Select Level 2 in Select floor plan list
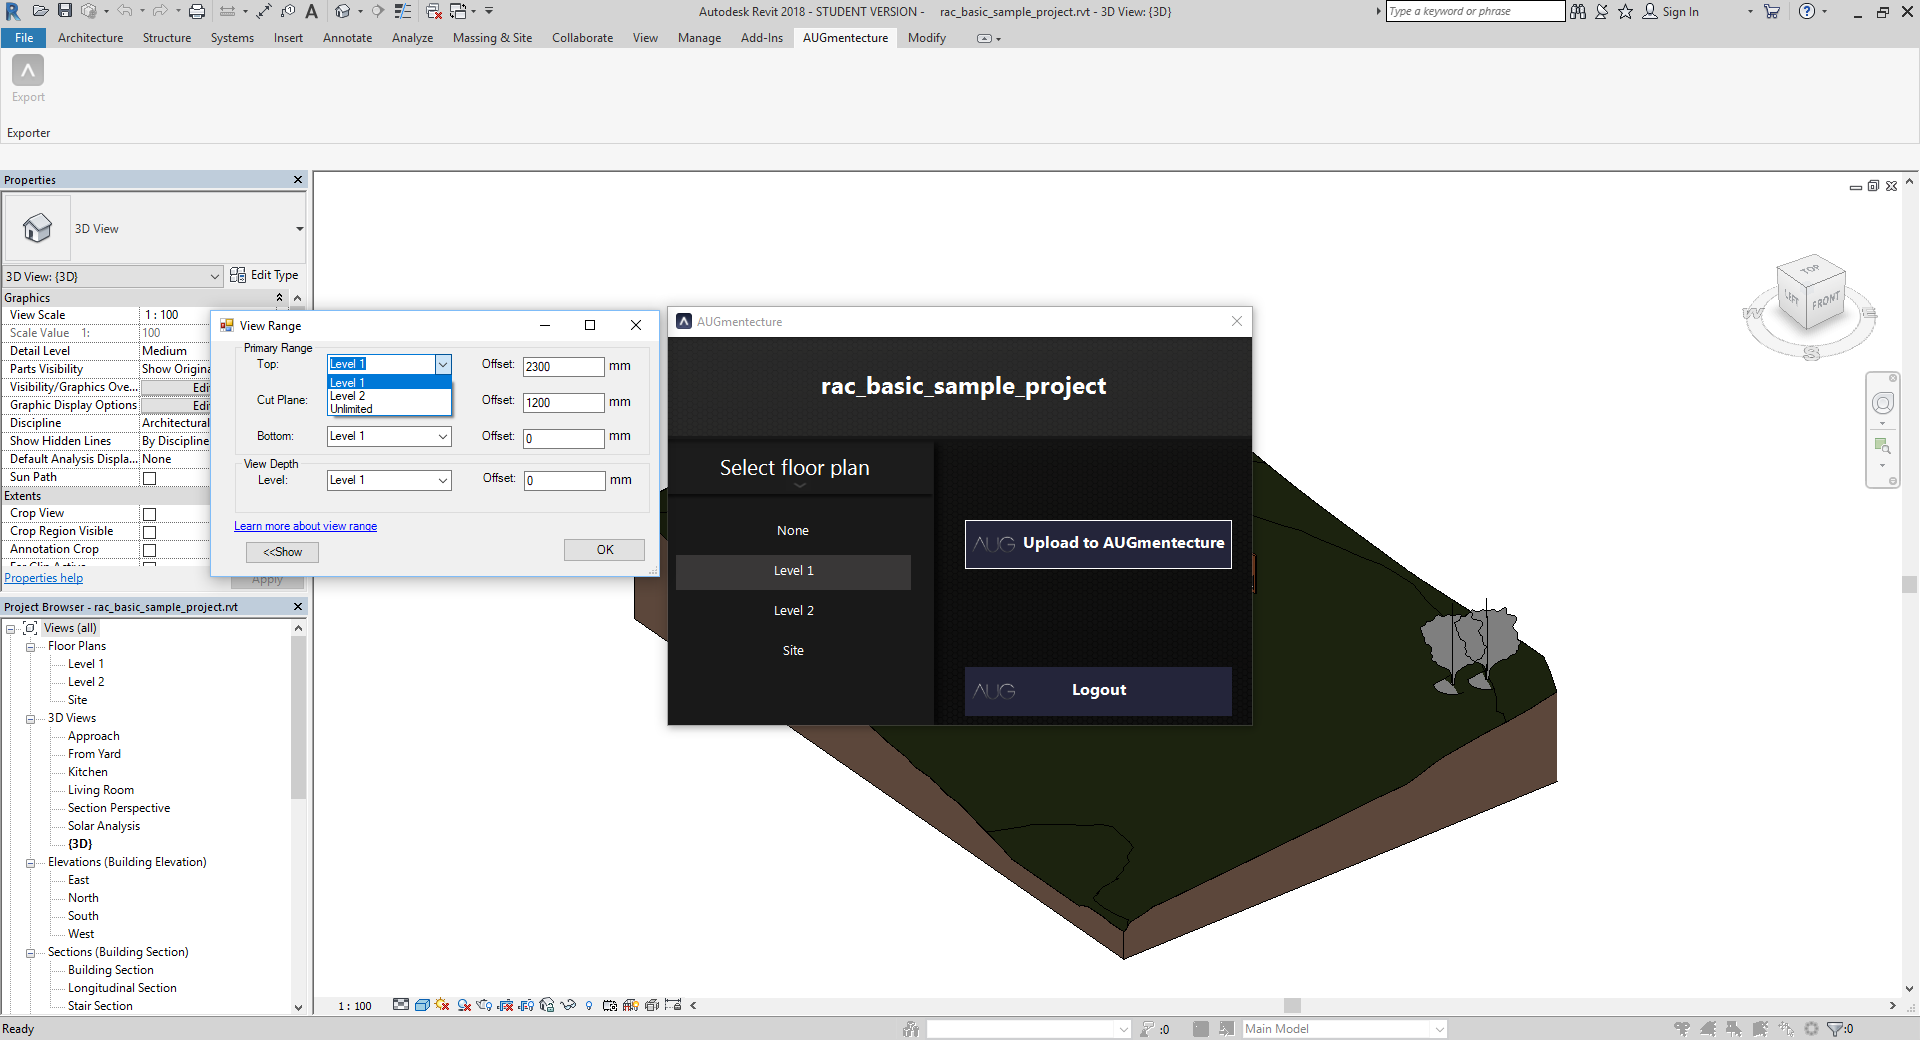This screenshot has height=1040, width=1920. [793, 611]
